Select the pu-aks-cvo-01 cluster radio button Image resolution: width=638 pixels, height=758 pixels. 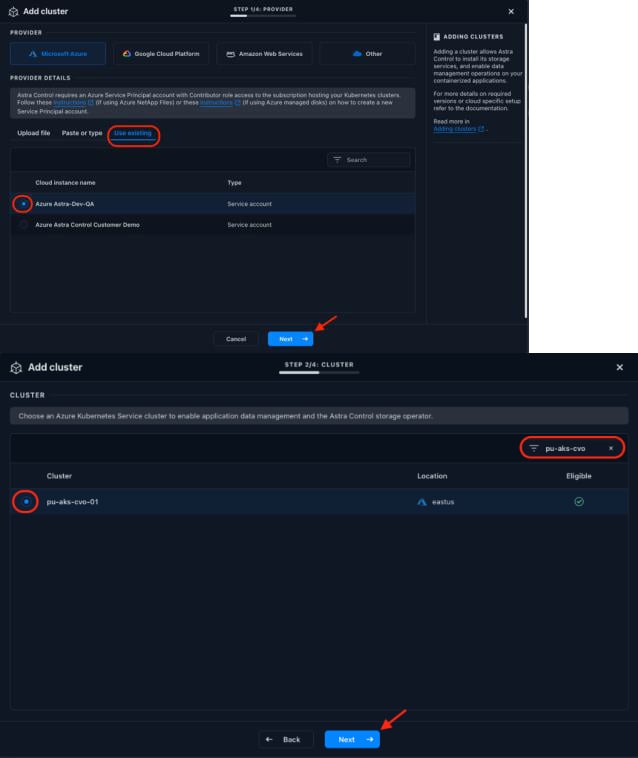pos(26,501)
